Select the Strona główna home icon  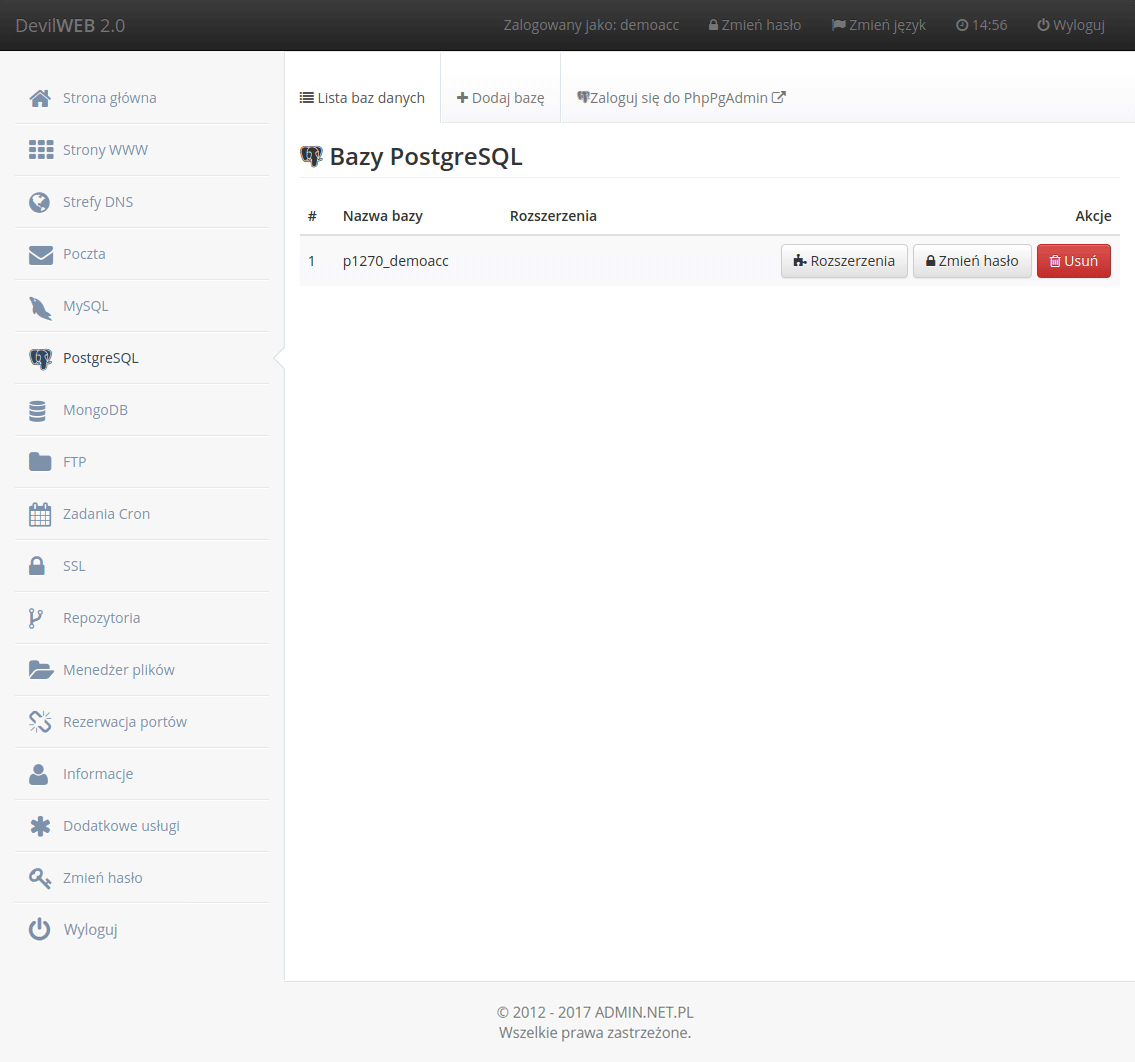[40, 97]
